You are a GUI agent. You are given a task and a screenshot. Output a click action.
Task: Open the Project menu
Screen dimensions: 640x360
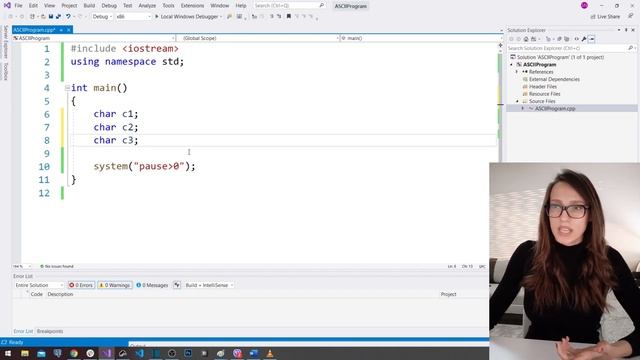coord(69,6)
